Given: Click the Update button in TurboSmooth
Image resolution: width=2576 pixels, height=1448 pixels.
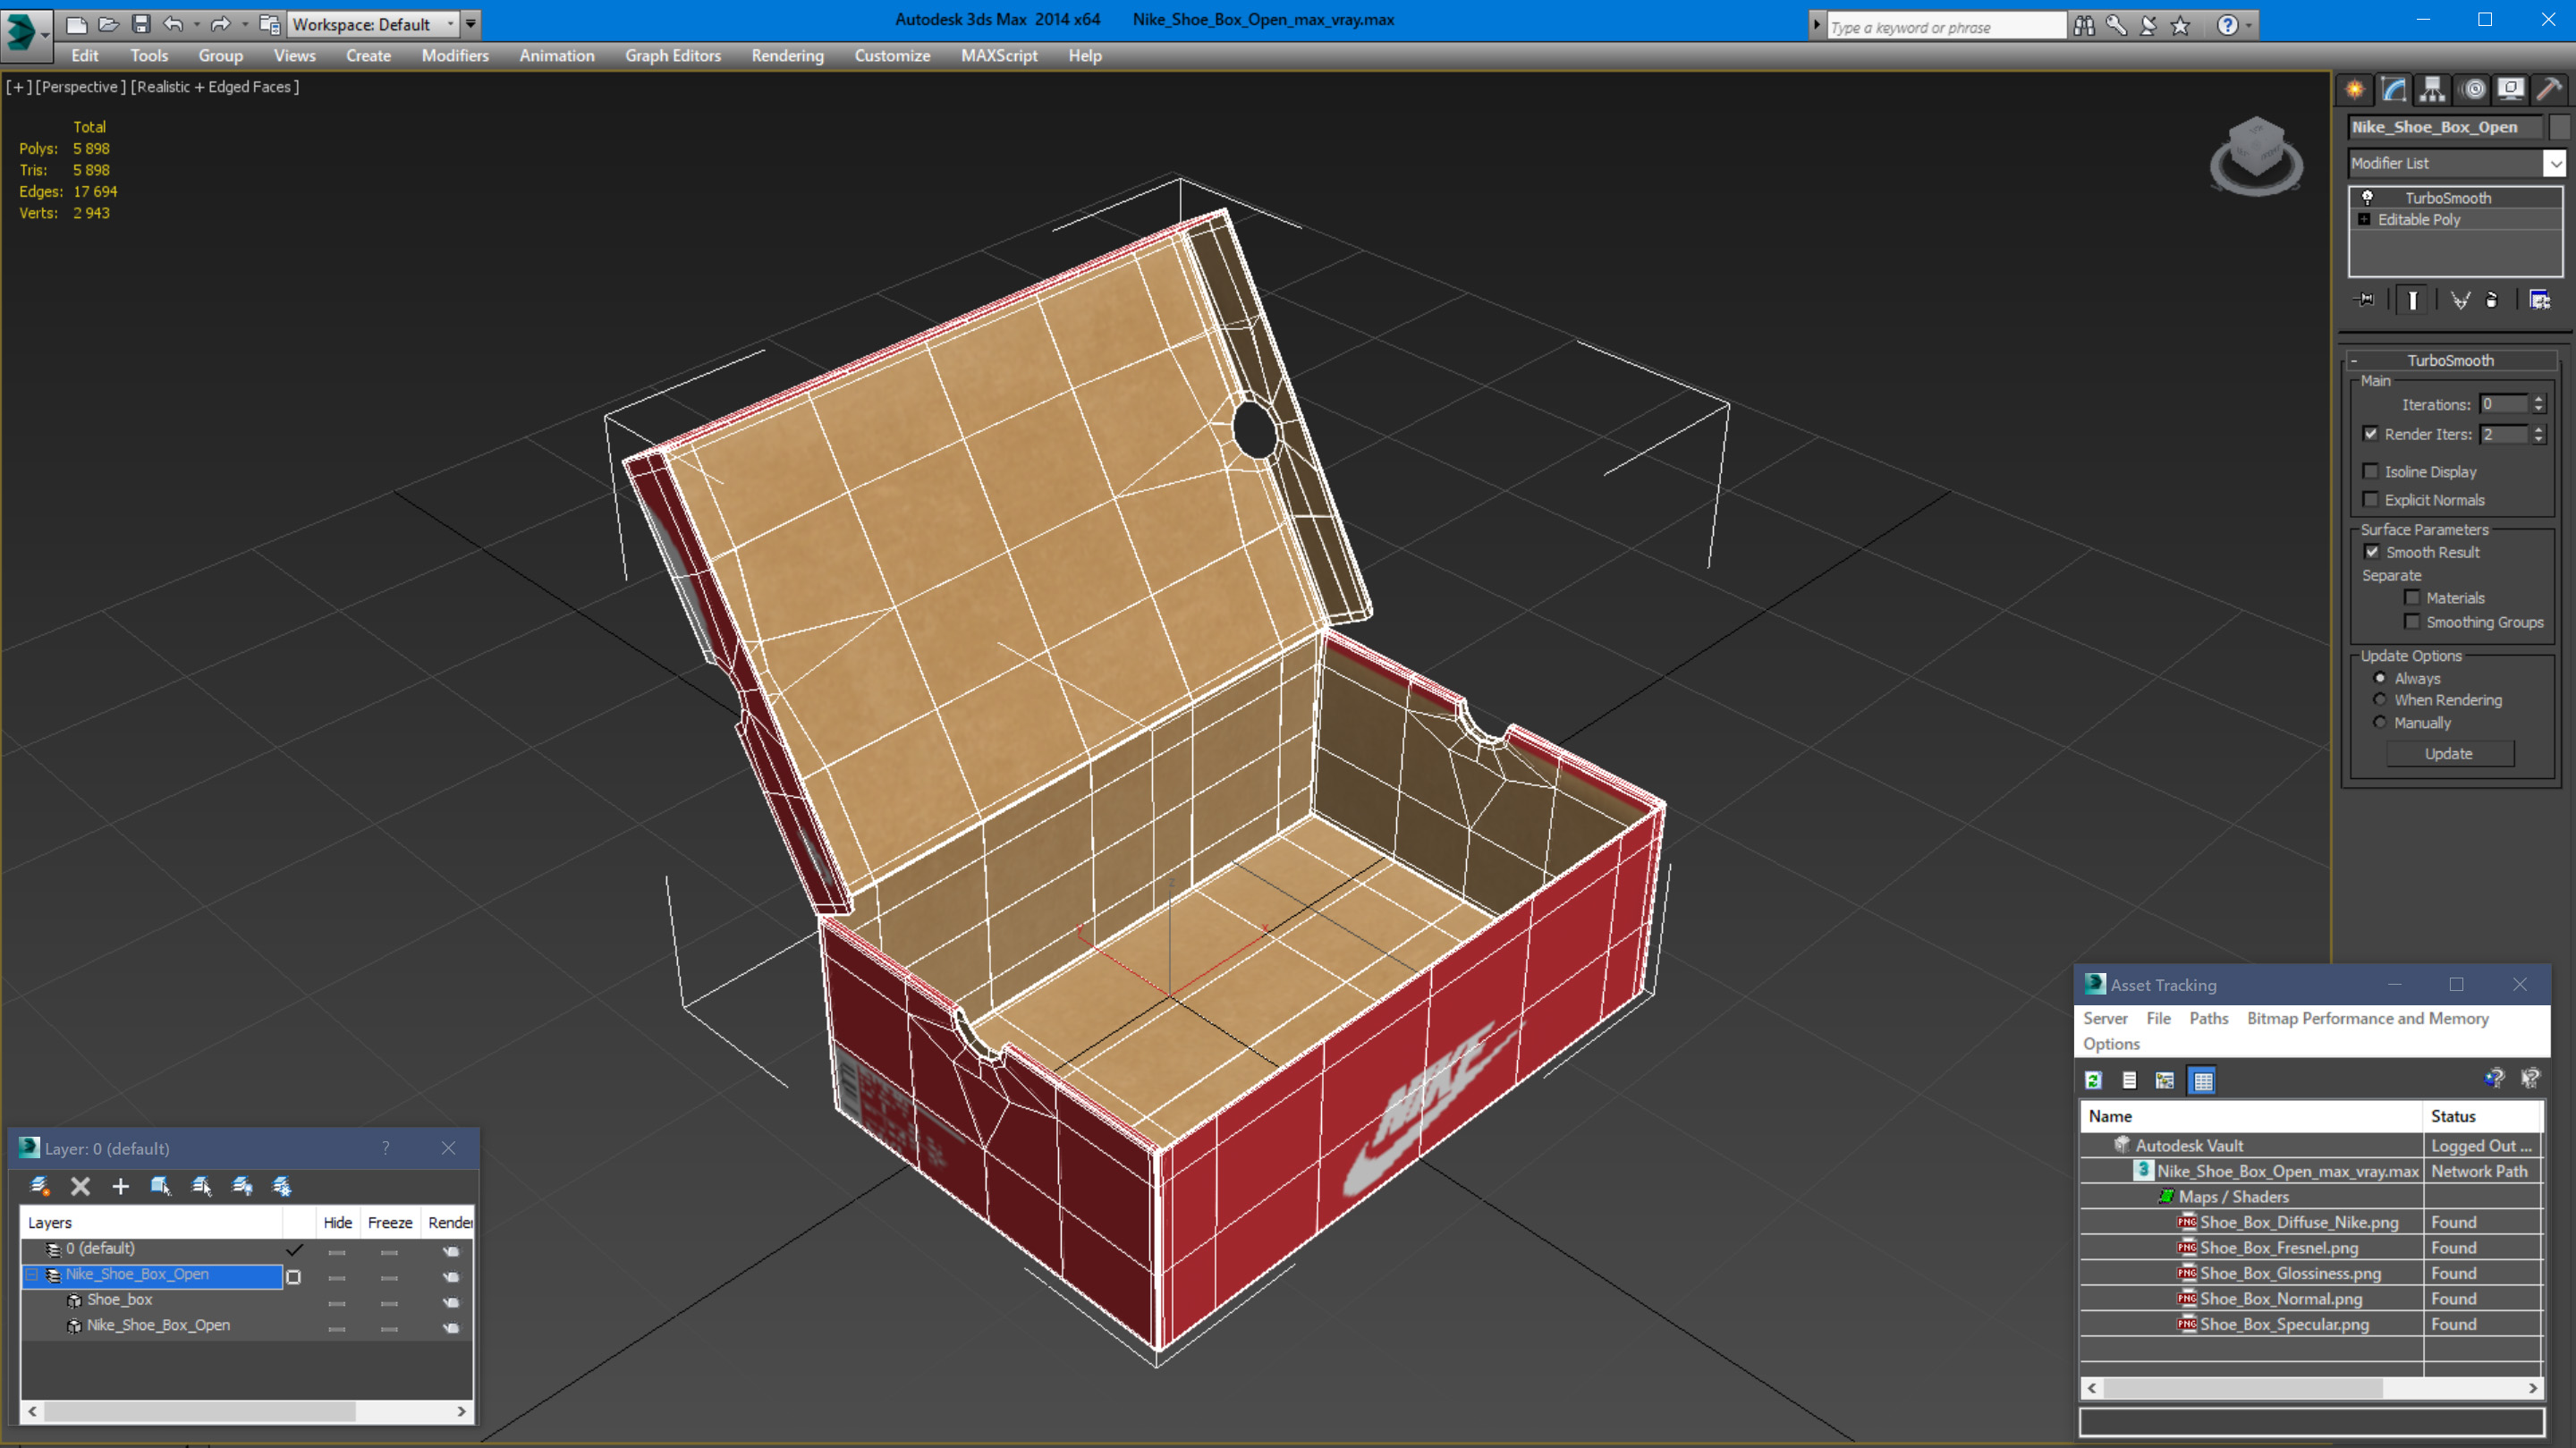Looking at the screenshot, I should (2448, 754).
